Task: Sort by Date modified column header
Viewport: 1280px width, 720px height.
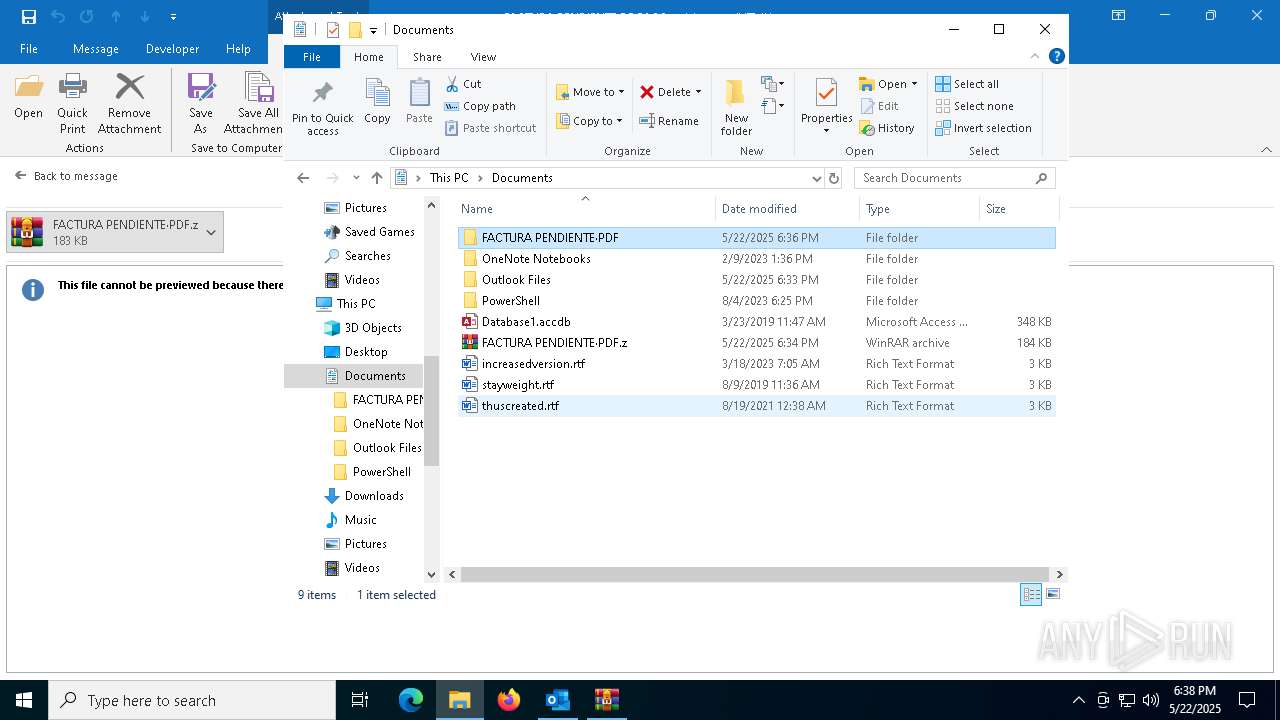Action: pos(787,209)
